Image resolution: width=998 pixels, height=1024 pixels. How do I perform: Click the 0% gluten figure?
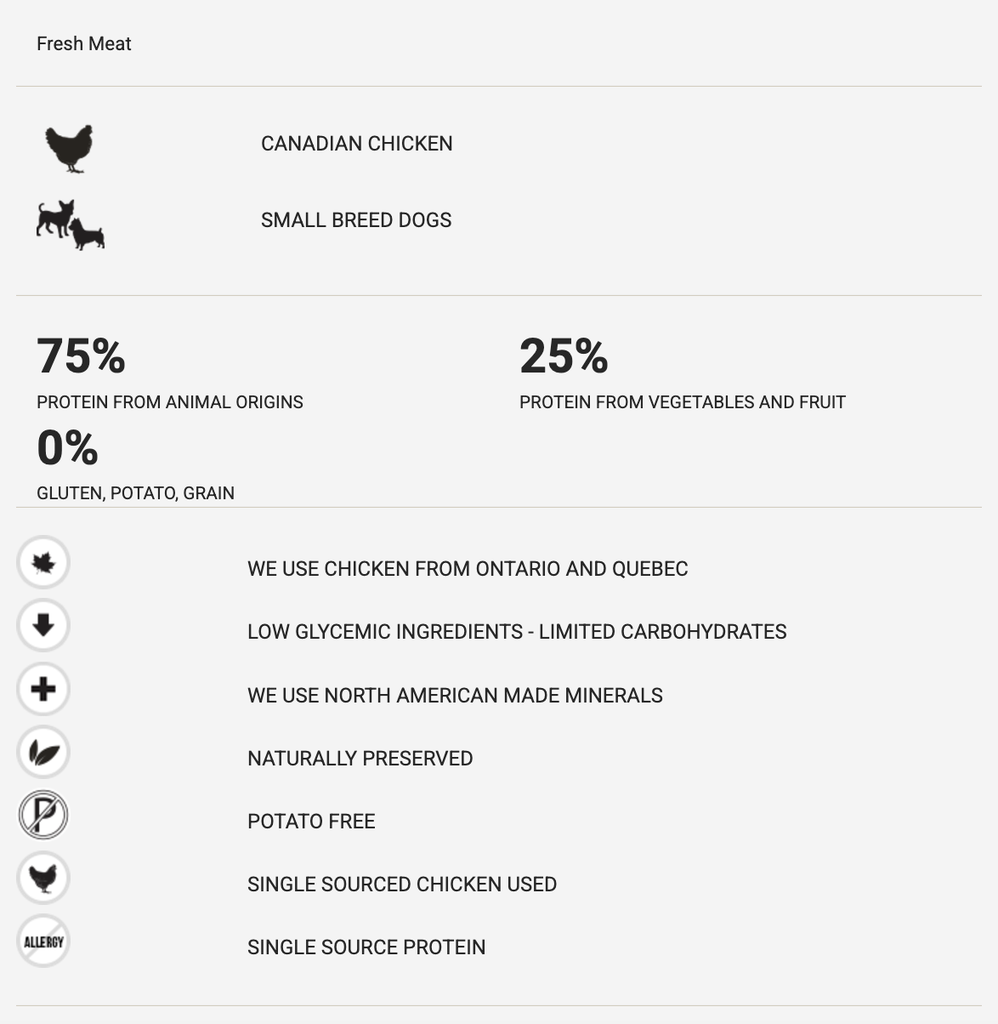coord(67,447)
